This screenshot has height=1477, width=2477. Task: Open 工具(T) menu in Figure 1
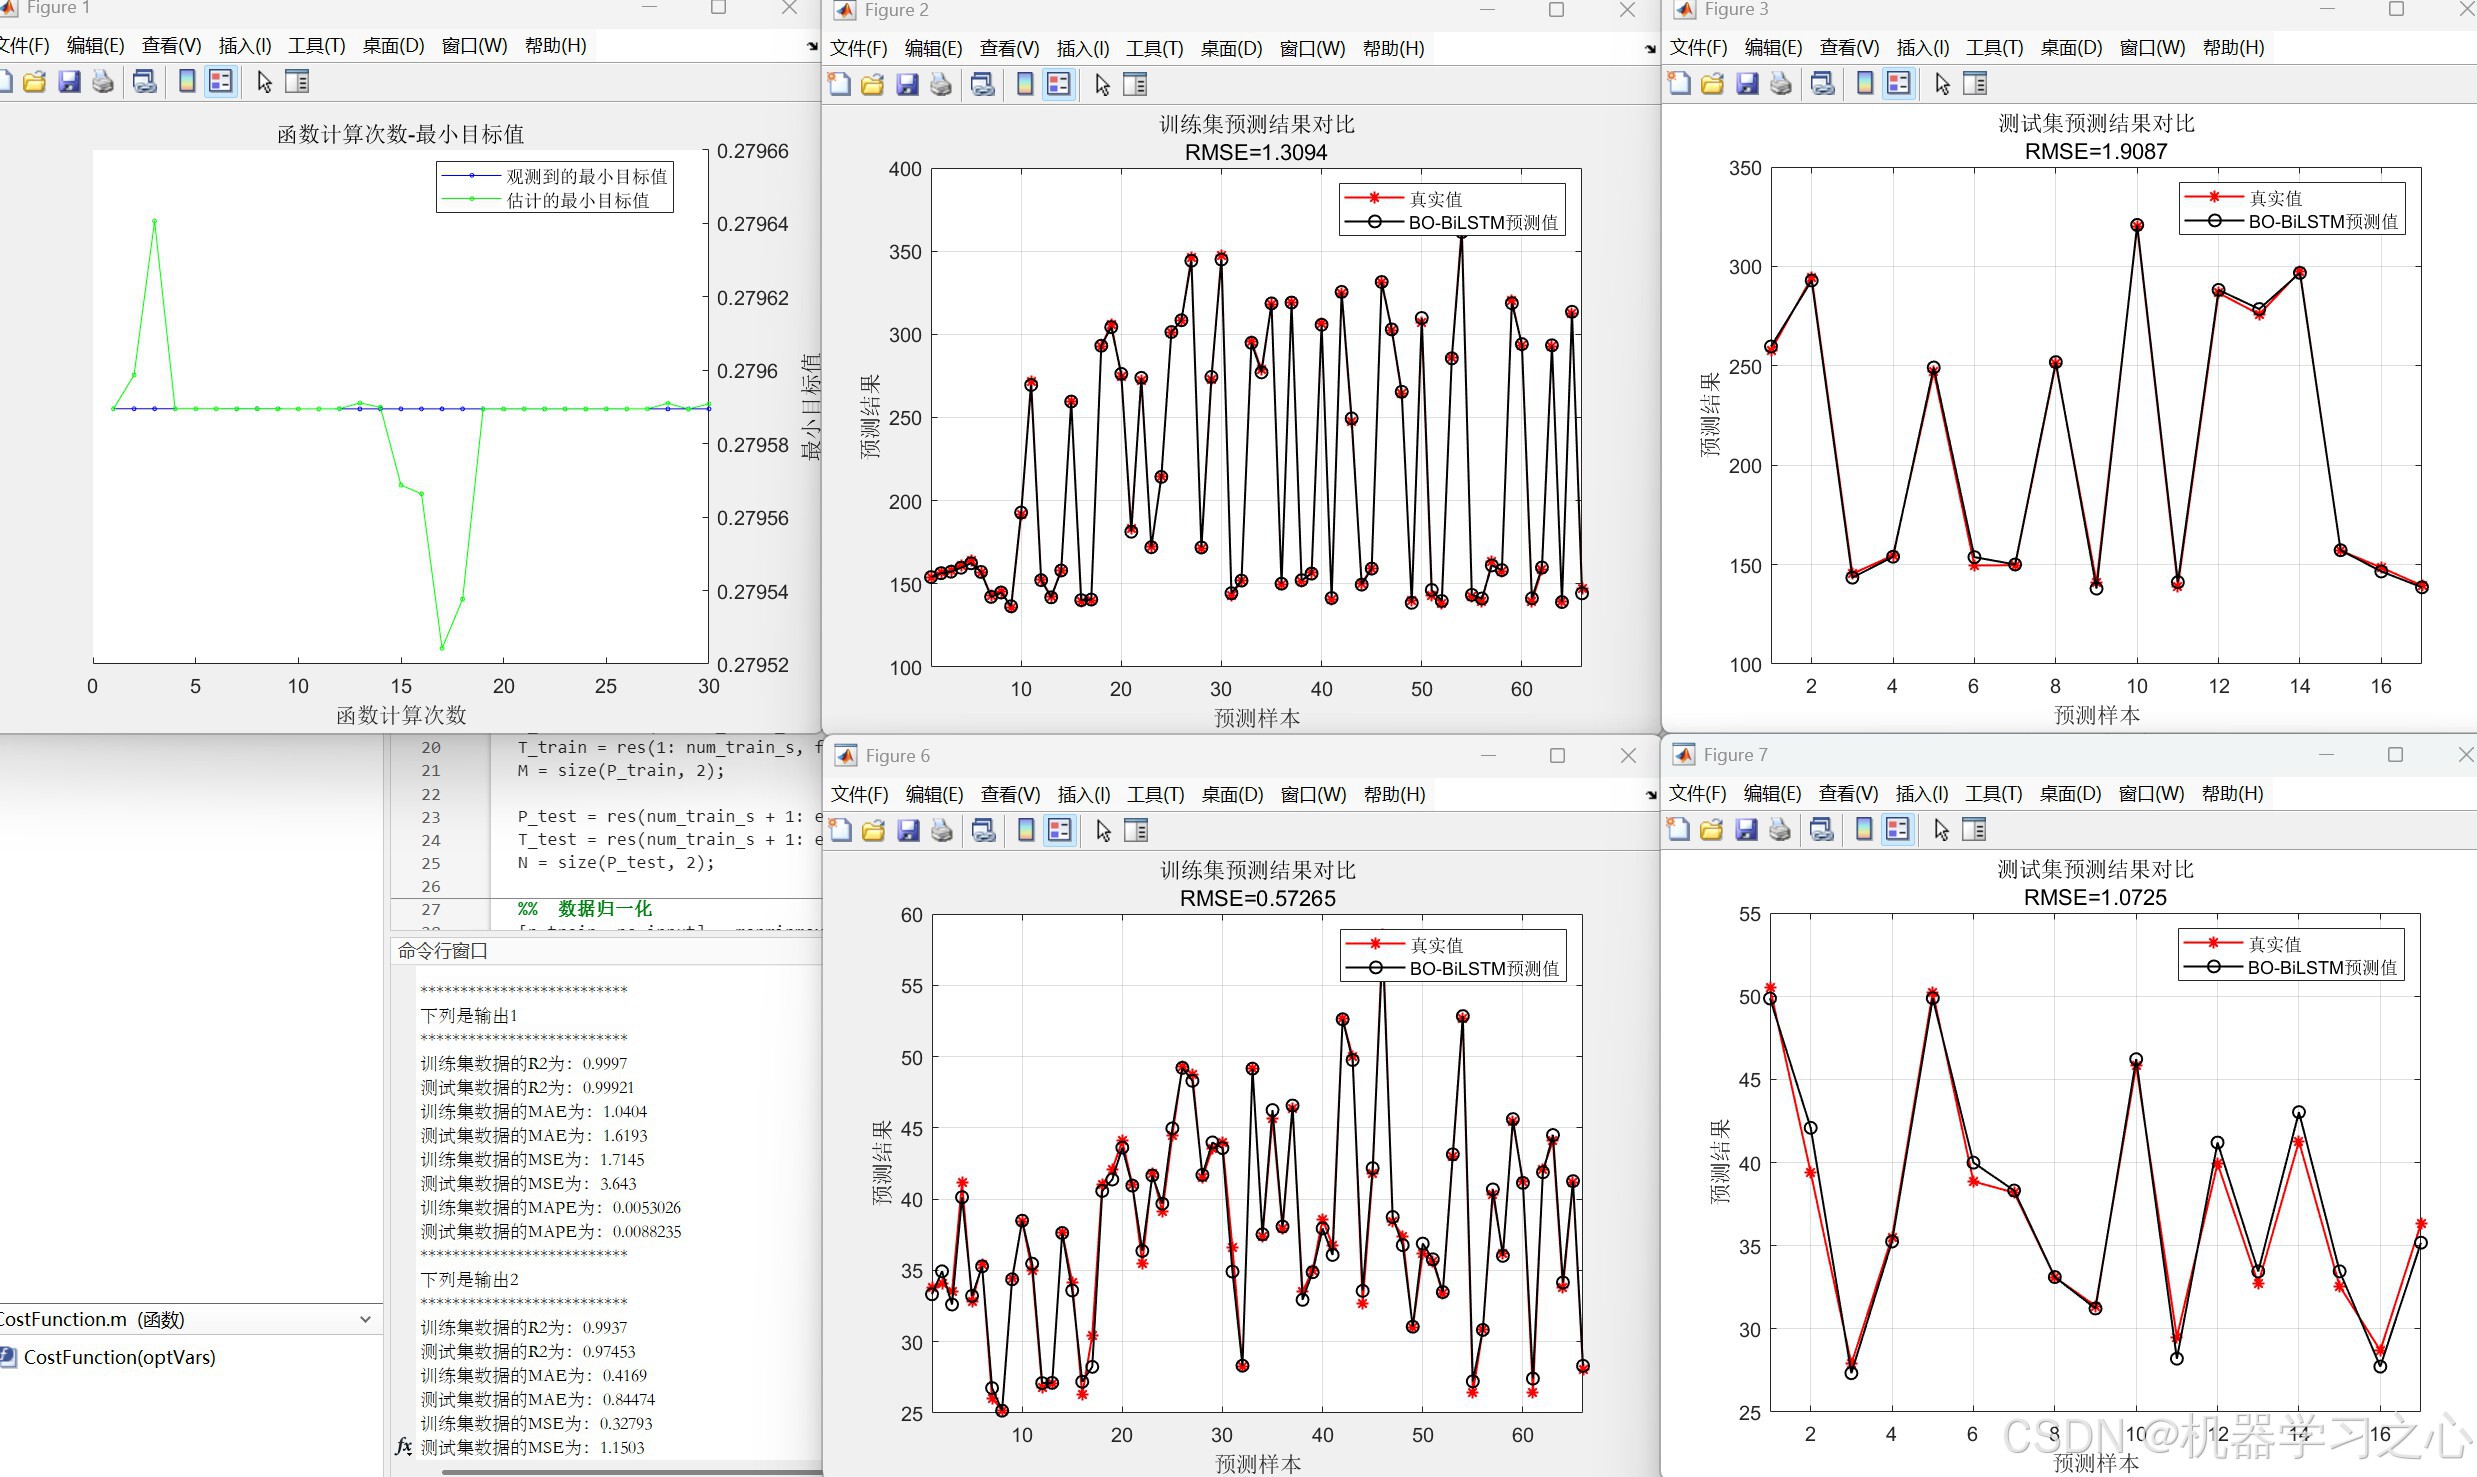click(x=316, y=46)
